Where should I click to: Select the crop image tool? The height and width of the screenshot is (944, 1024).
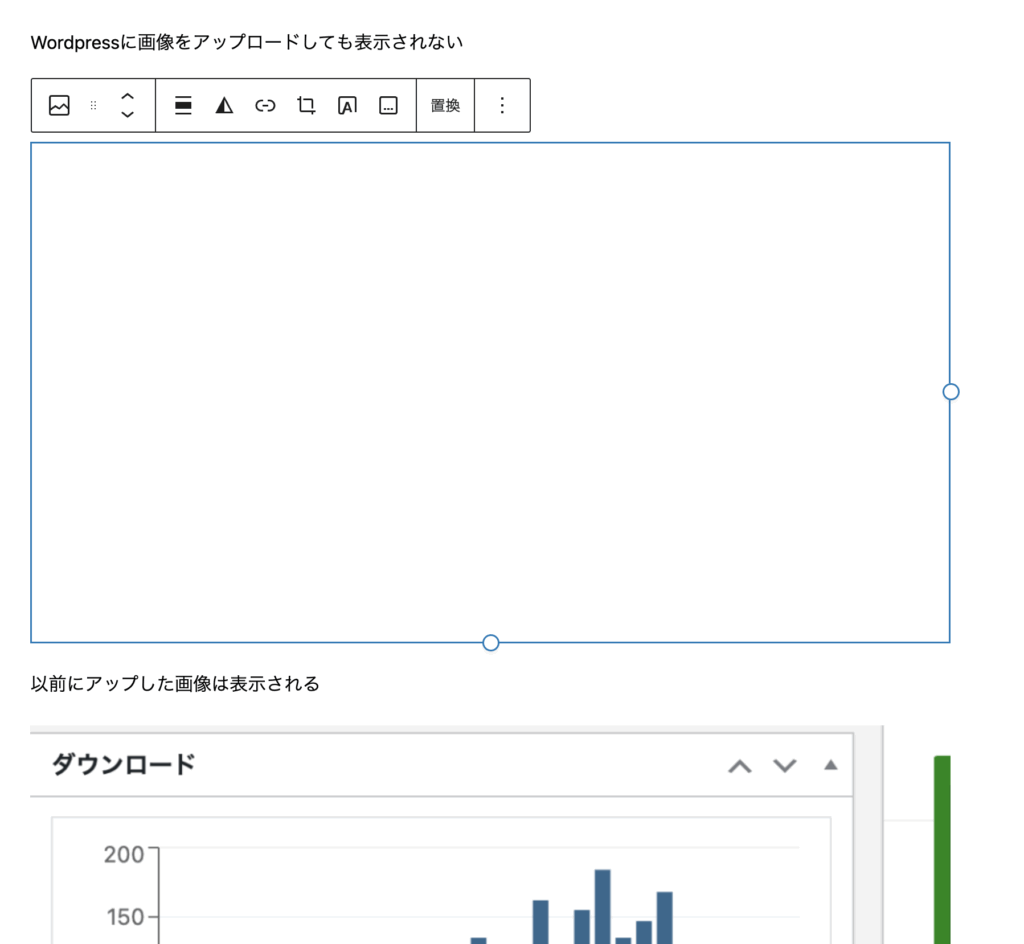point(306,105)
